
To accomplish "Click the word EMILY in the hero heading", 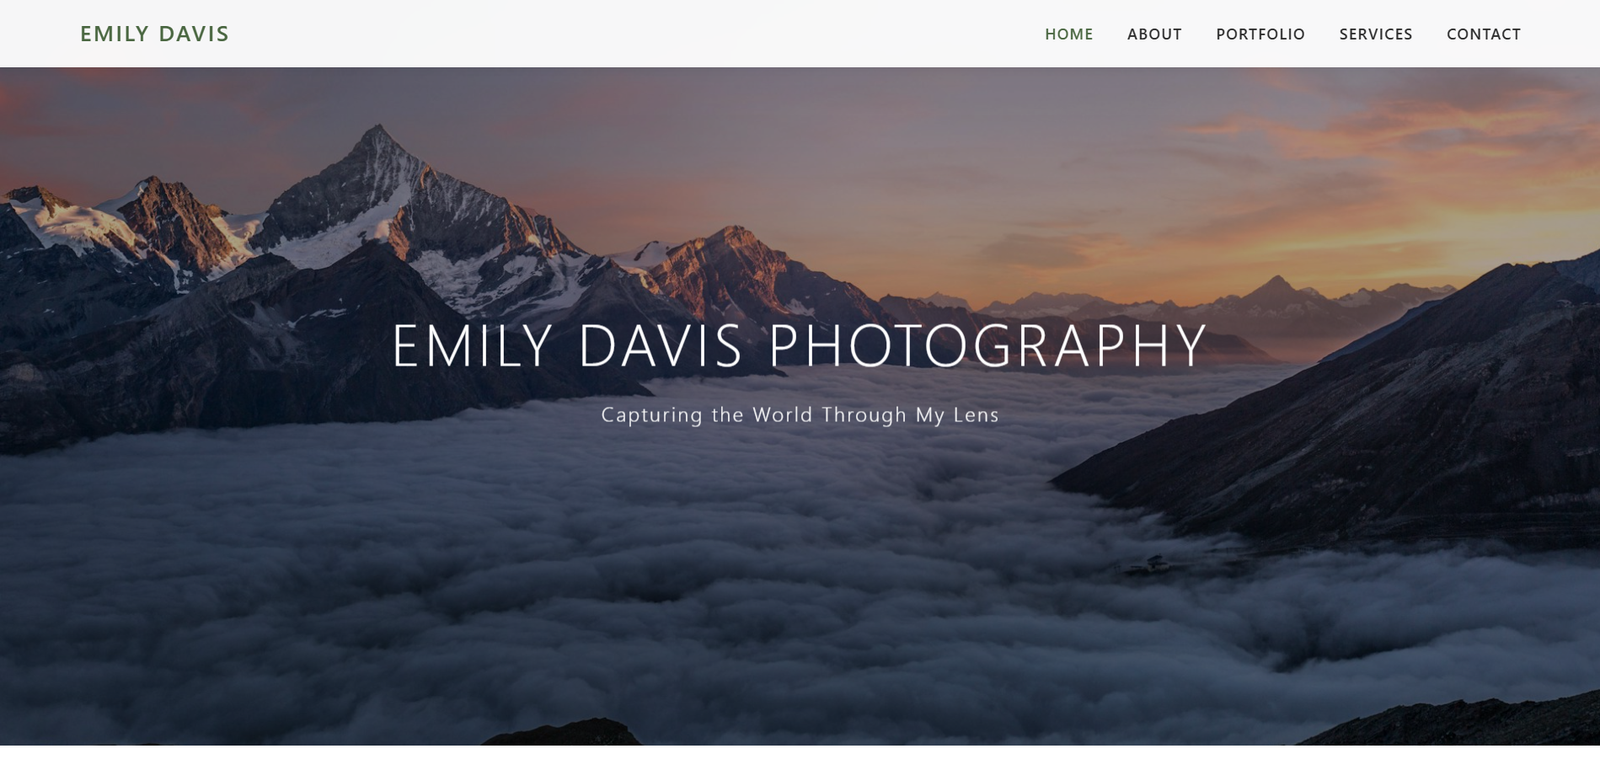I will pyautogui.click(x=472, y=346).
